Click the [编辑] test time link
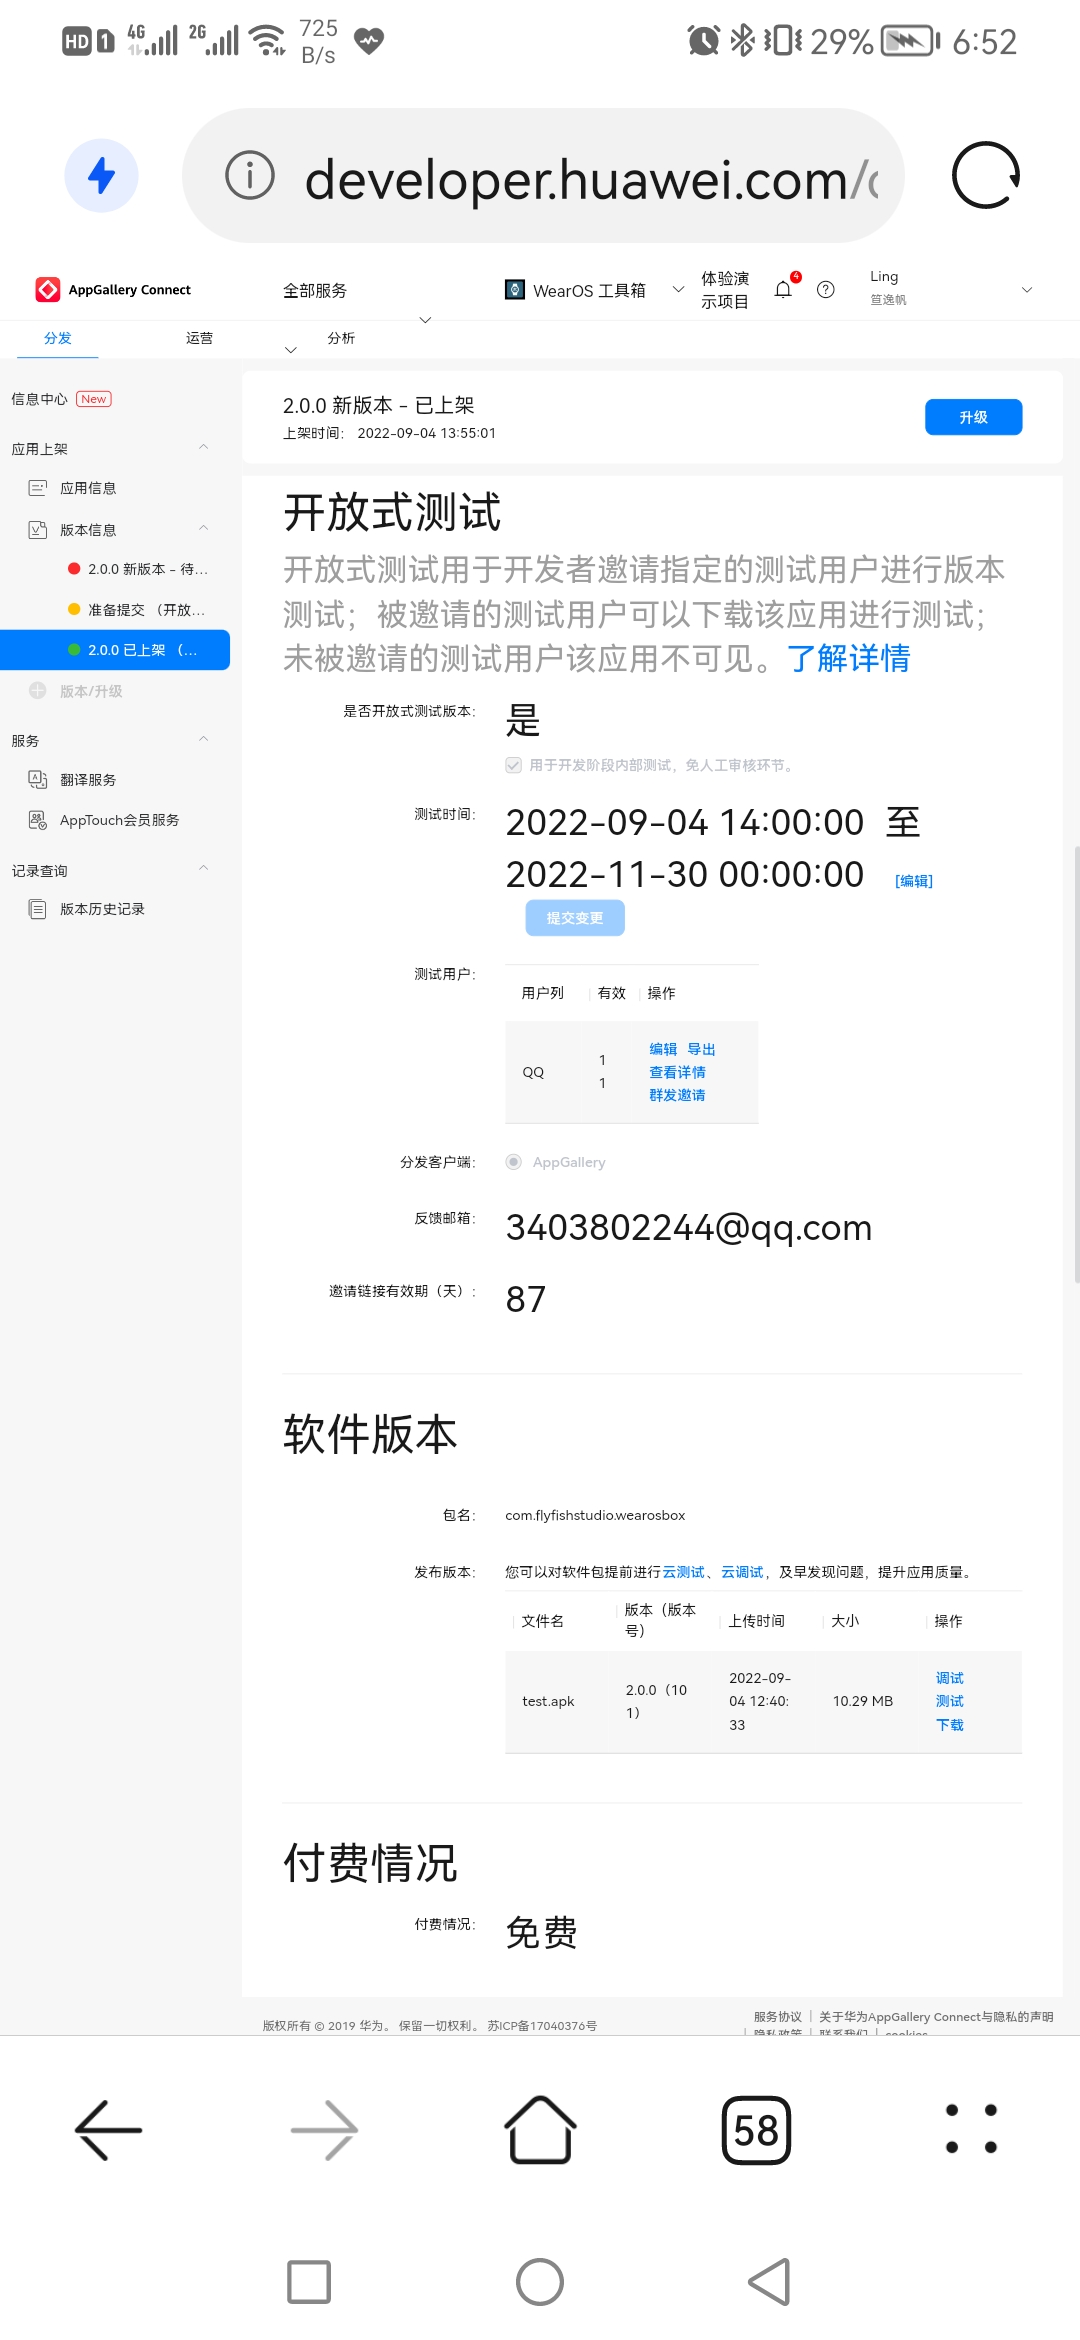Image resolution: width=1080 pixels, height=2340 pixels. (914, 881)
